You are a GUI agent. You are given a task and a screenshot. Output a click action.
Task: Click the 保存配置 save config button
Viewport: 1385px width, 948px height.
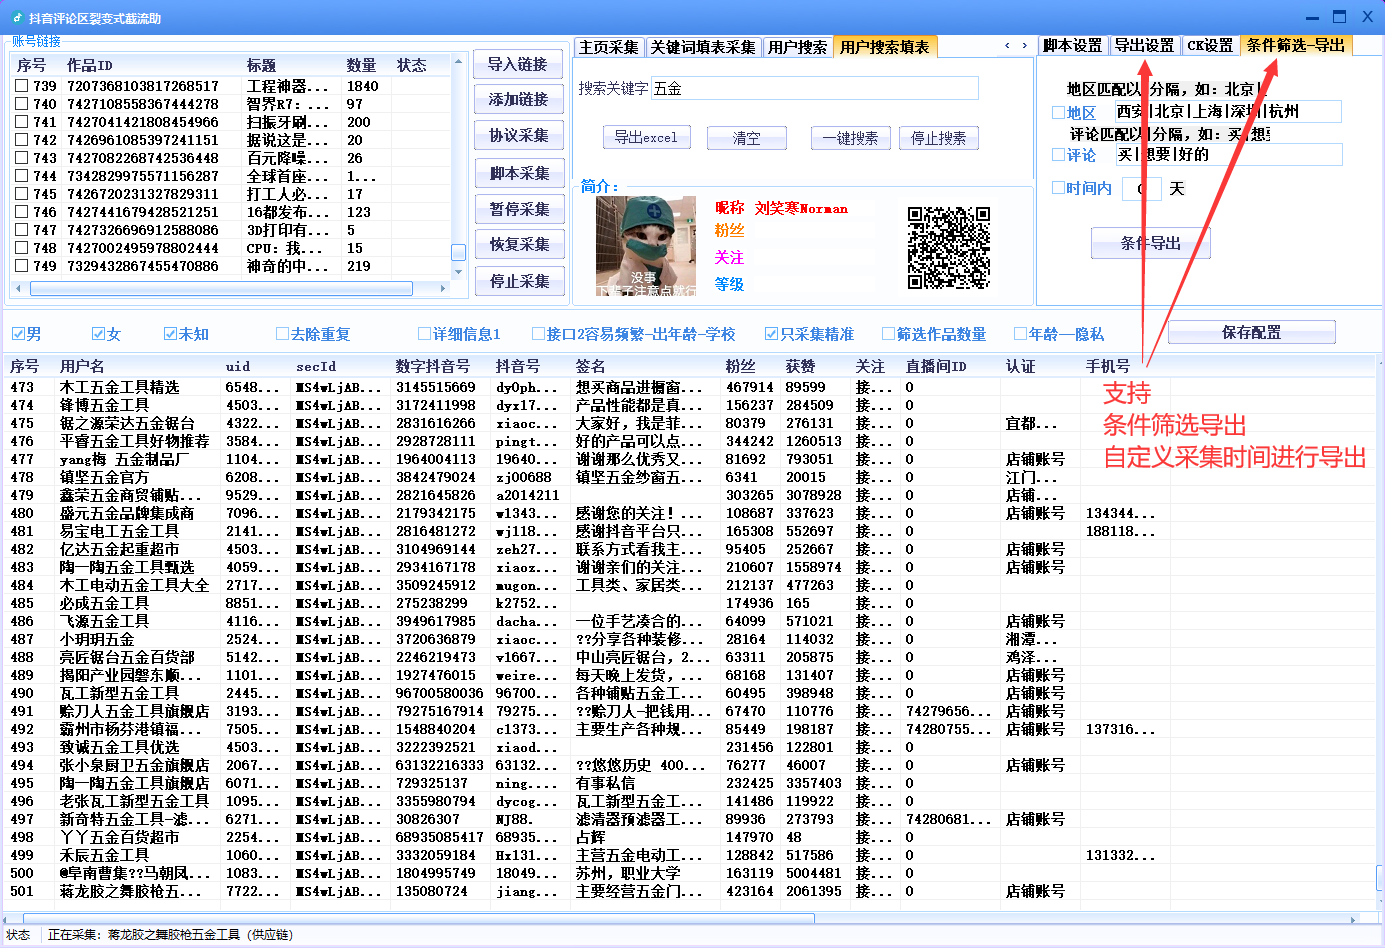[x=1251, y=332]
